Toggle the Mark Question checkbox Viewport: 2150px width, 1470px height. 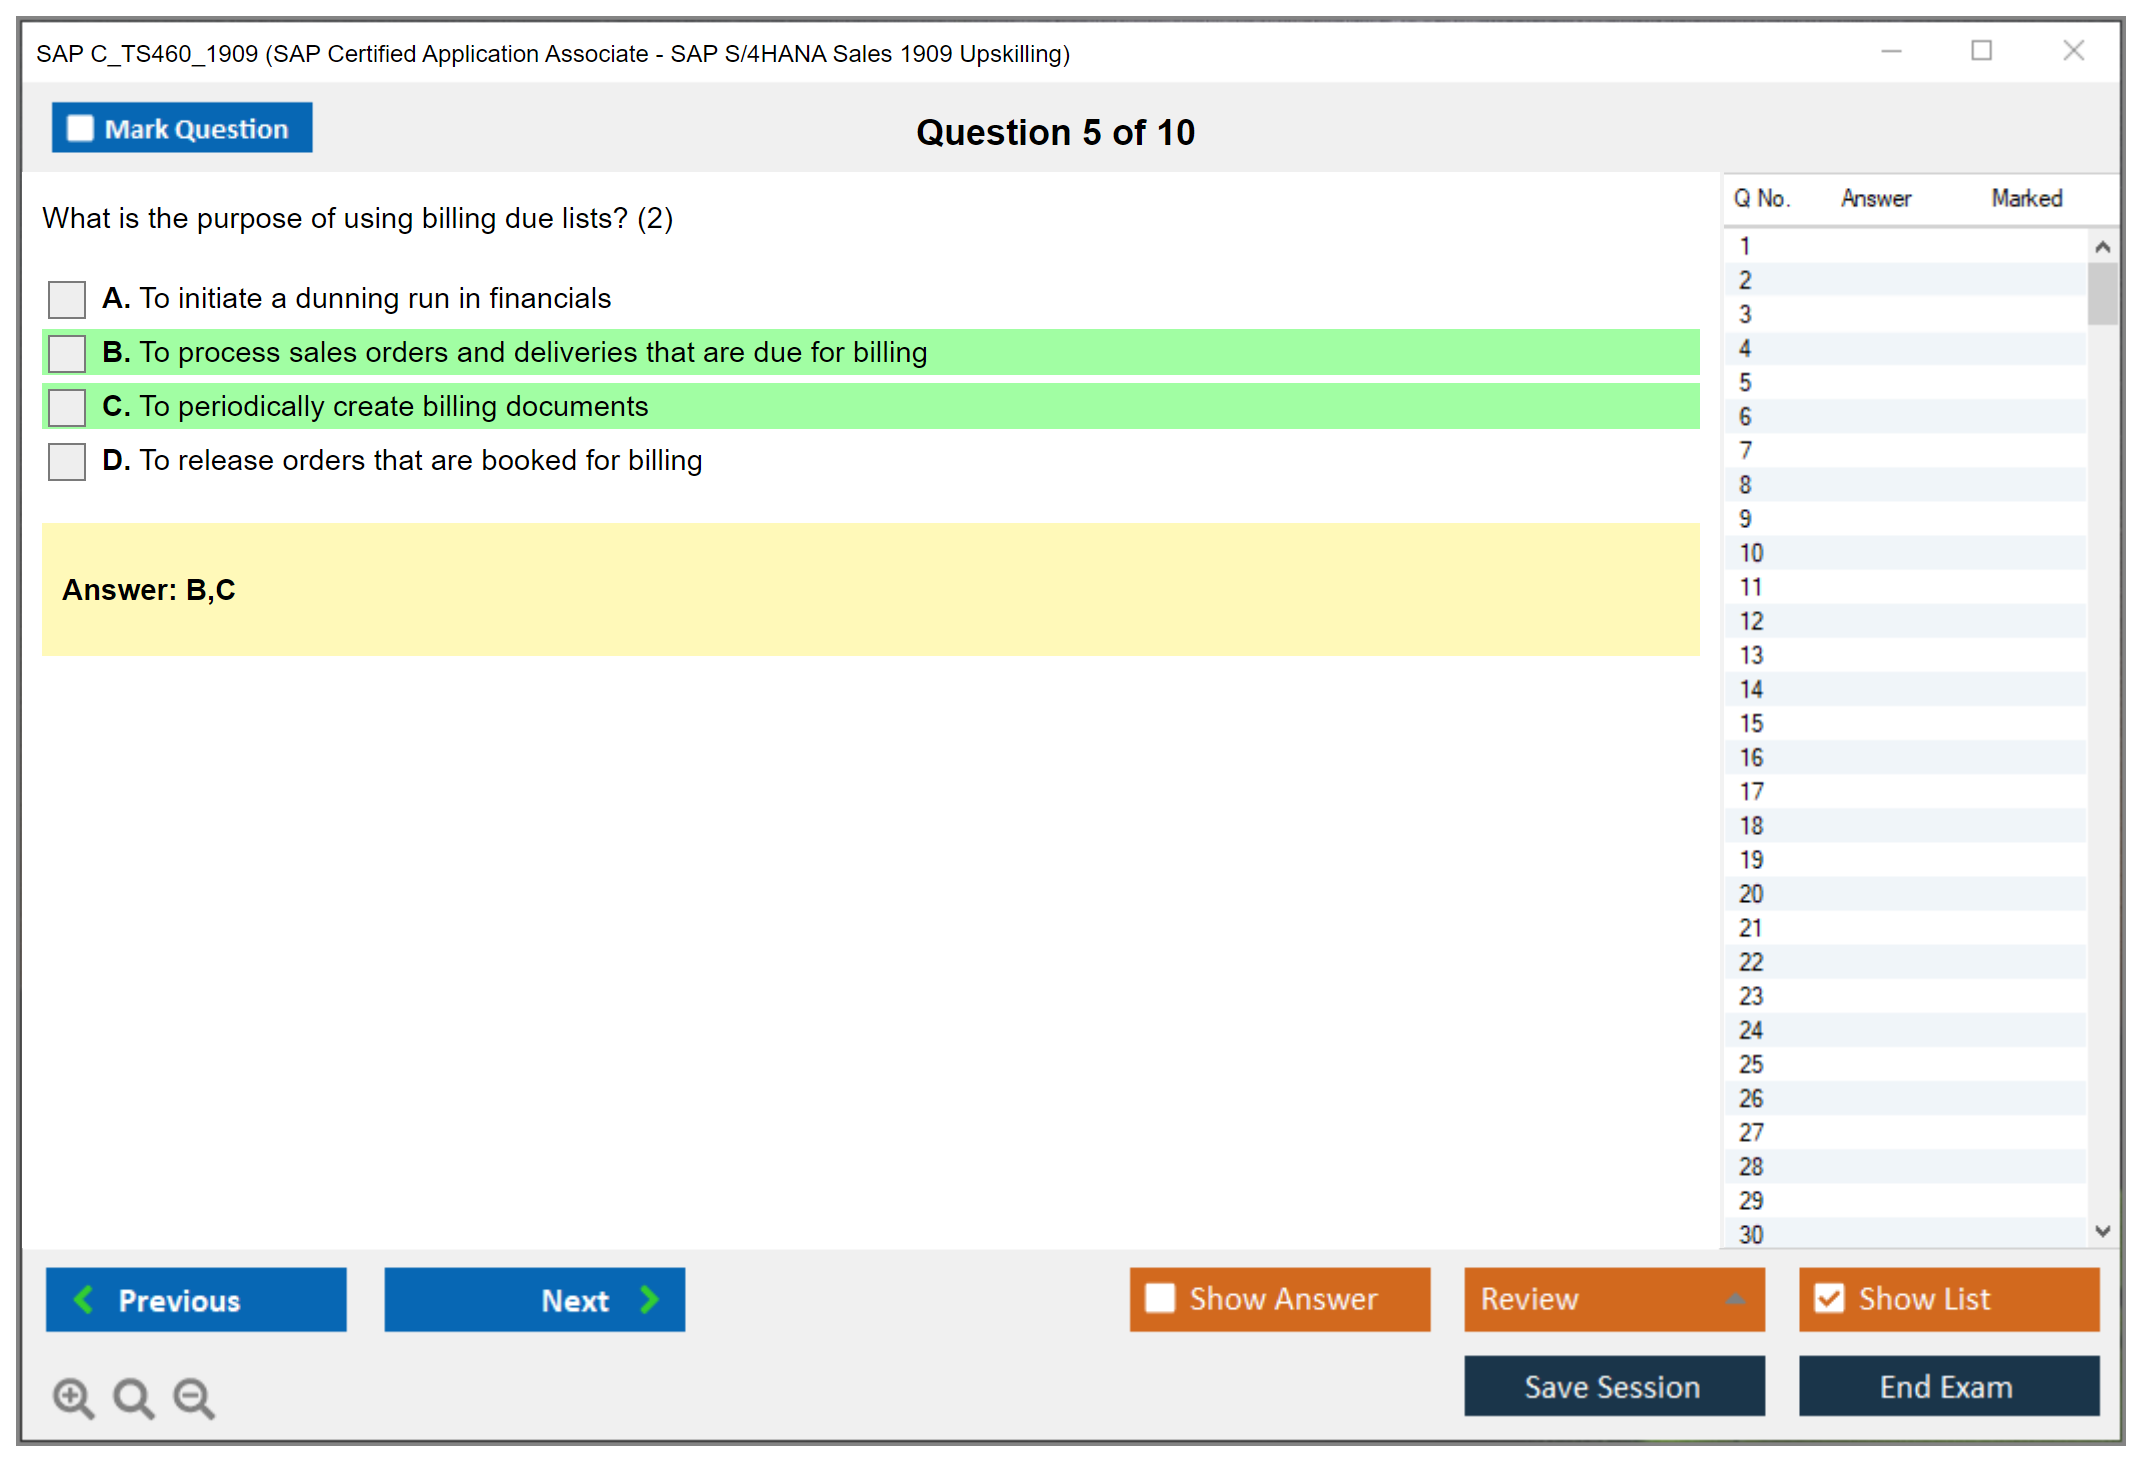[x=80, y=128]
